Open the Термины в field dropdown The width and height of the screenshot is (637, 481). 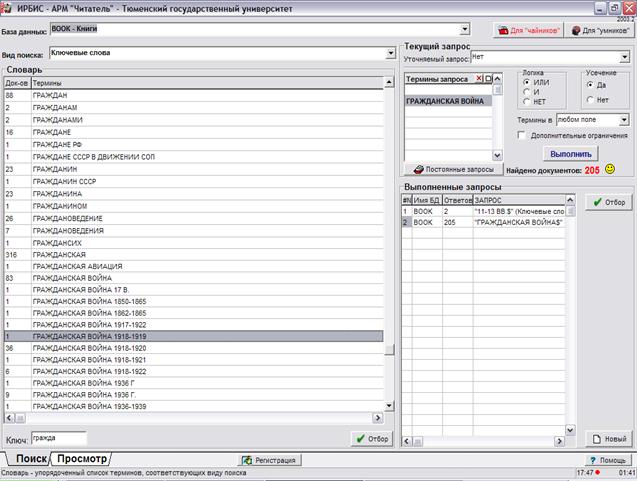pyautogui.click(x=624, y=120)
